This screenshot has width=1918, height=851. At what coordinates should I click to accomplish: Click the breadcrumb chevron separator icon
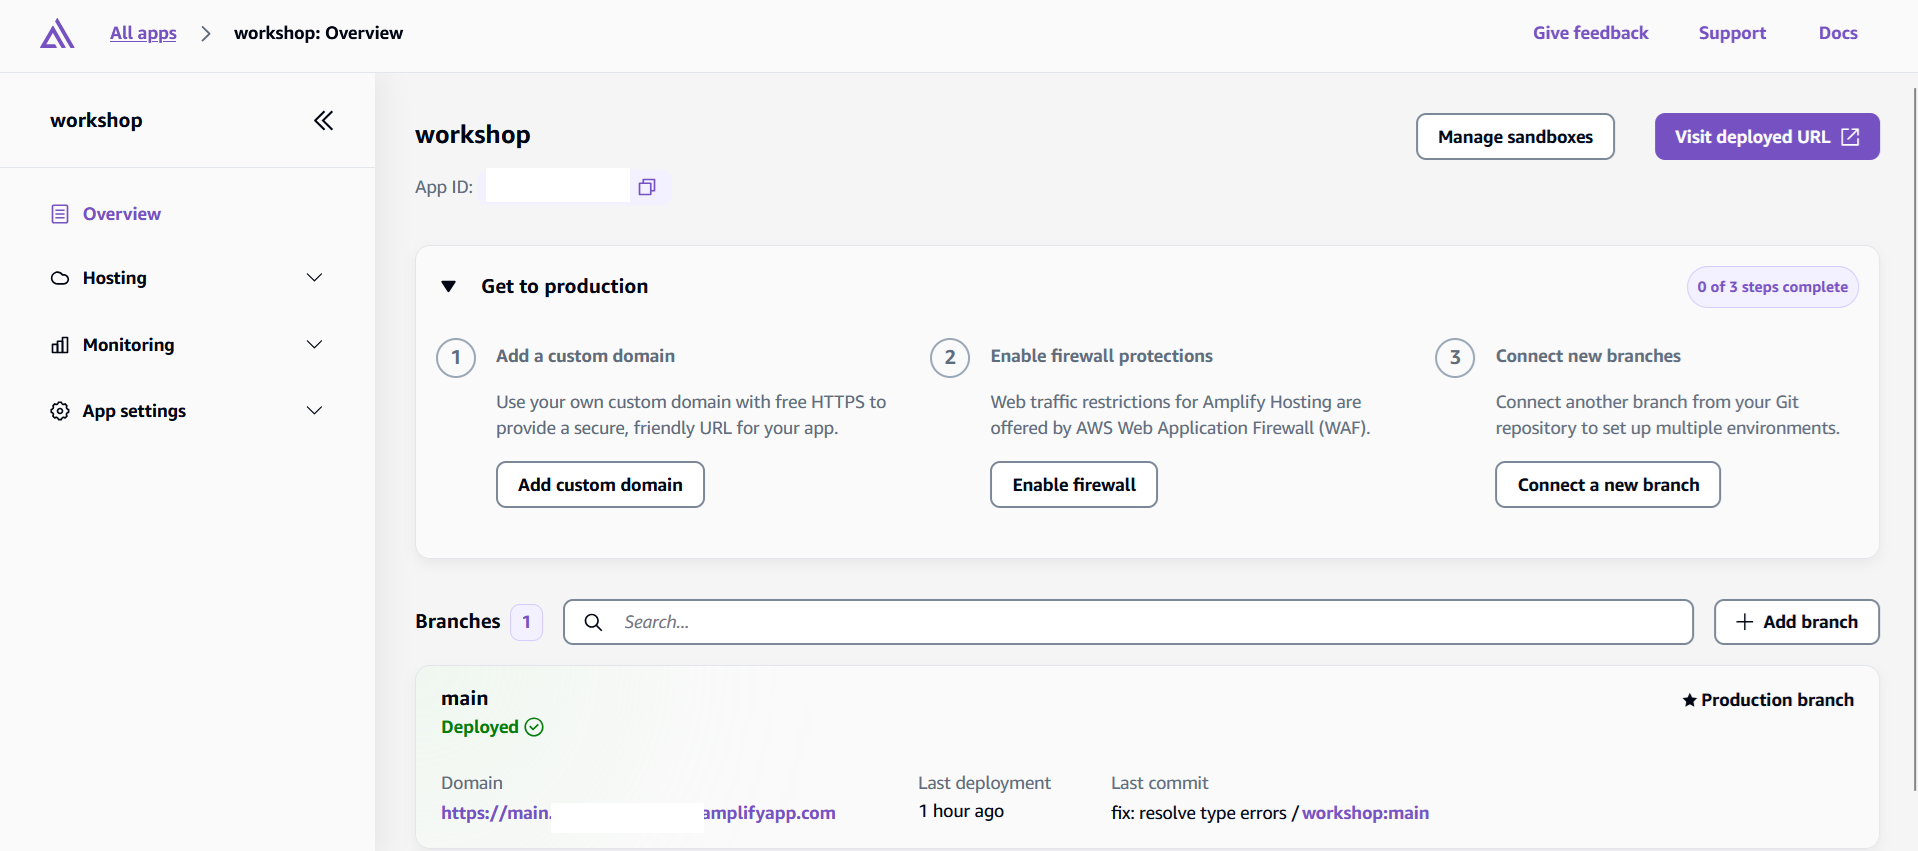tap(206, 34)
